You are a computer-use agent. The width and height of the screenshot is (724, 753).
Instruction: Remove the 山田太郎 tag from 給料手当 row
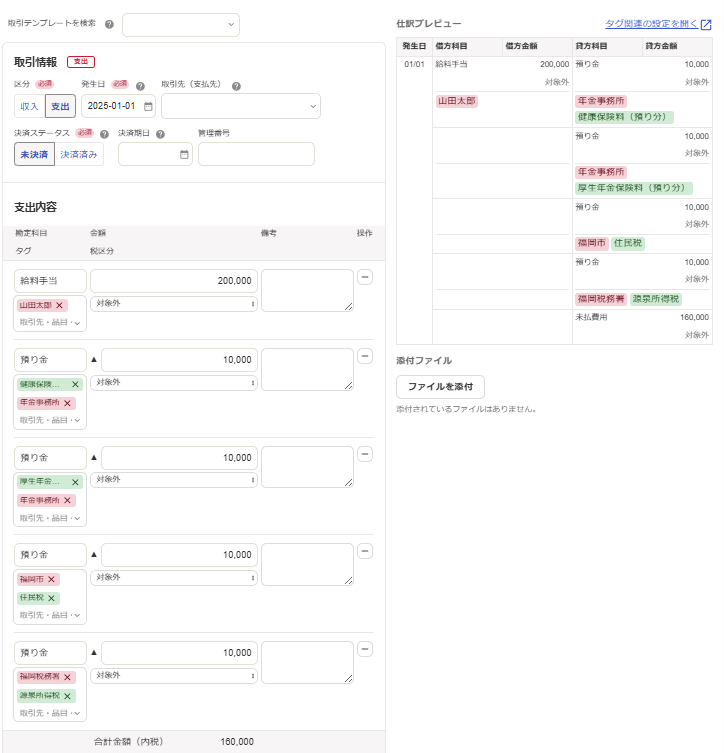click(59, 305)
